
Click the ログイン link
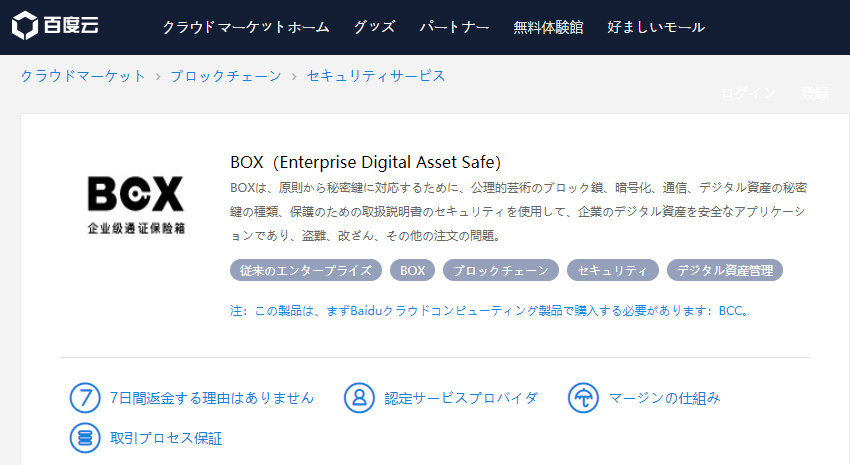748,93
